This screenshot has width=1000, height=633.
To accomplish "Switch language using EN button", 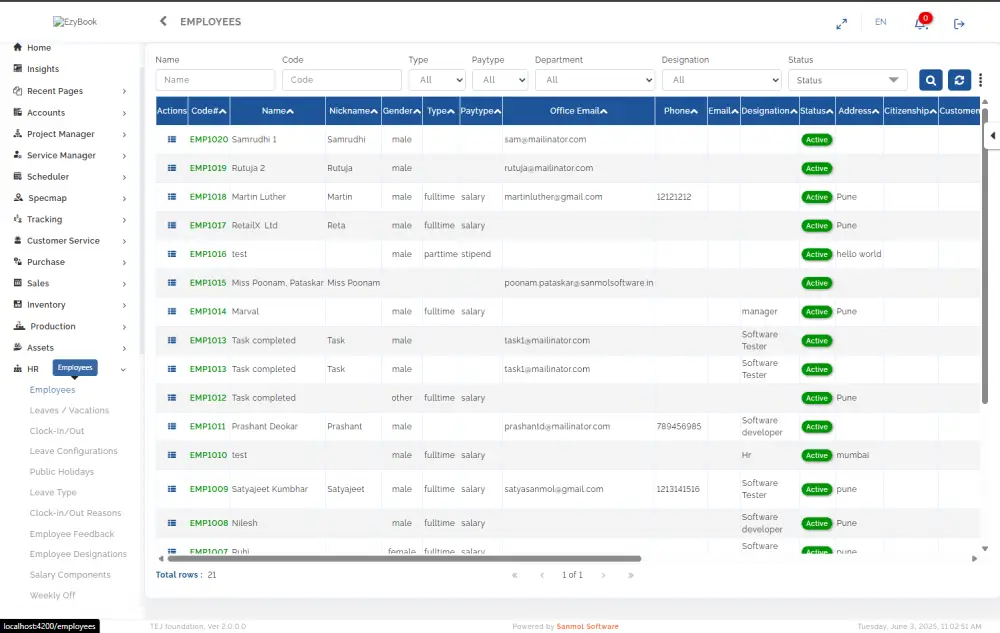I will 880,22.
